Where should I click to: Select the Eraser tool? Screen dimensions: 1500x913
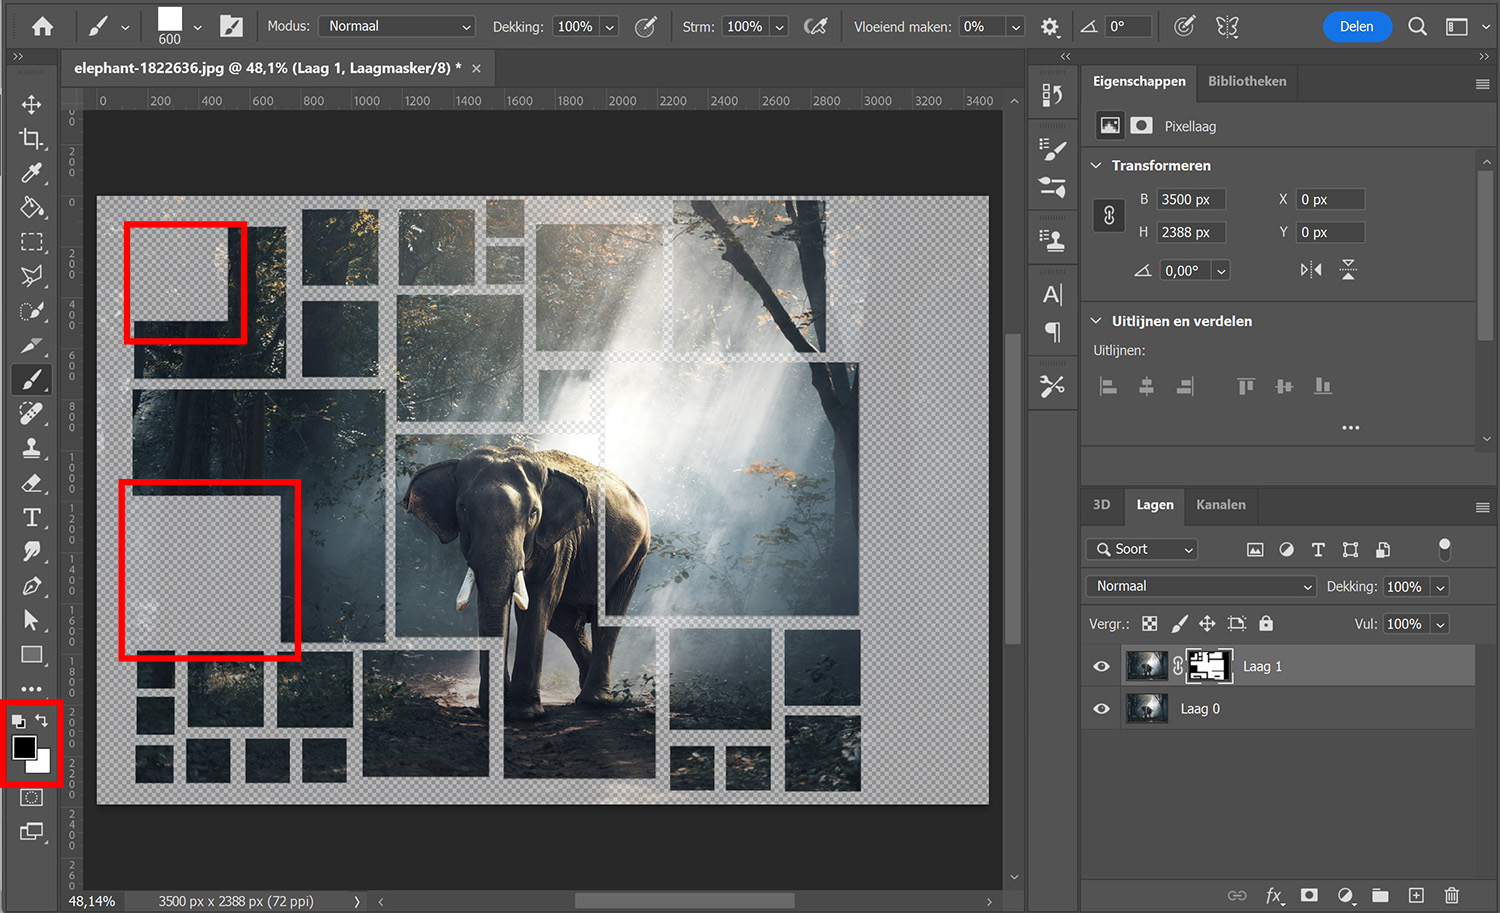pos(31,483)
